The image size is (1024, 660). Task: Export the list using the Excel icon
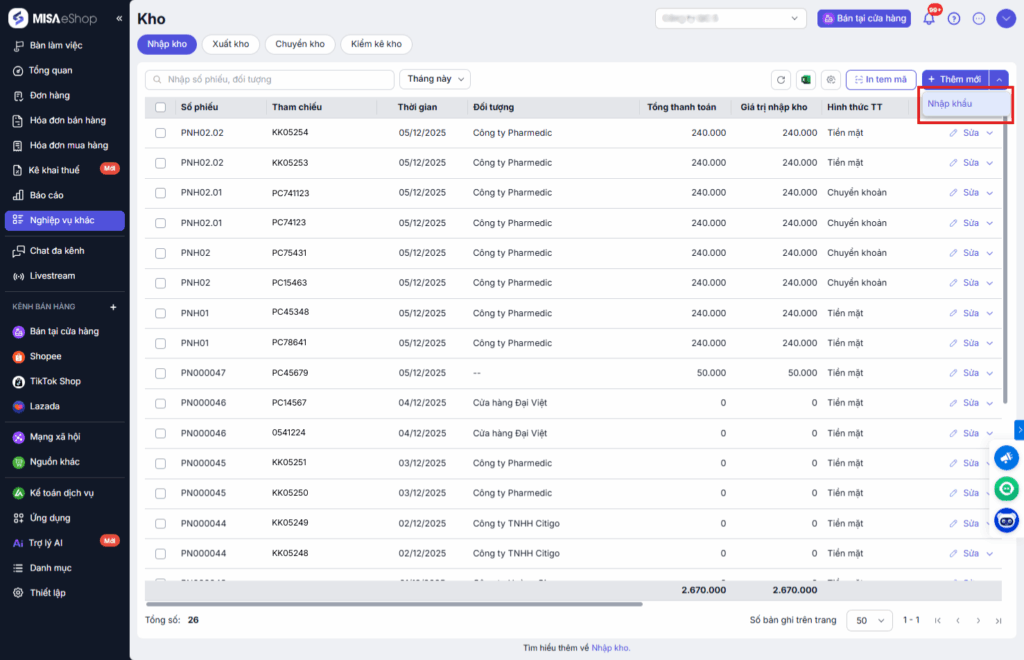tap(805, 80)
